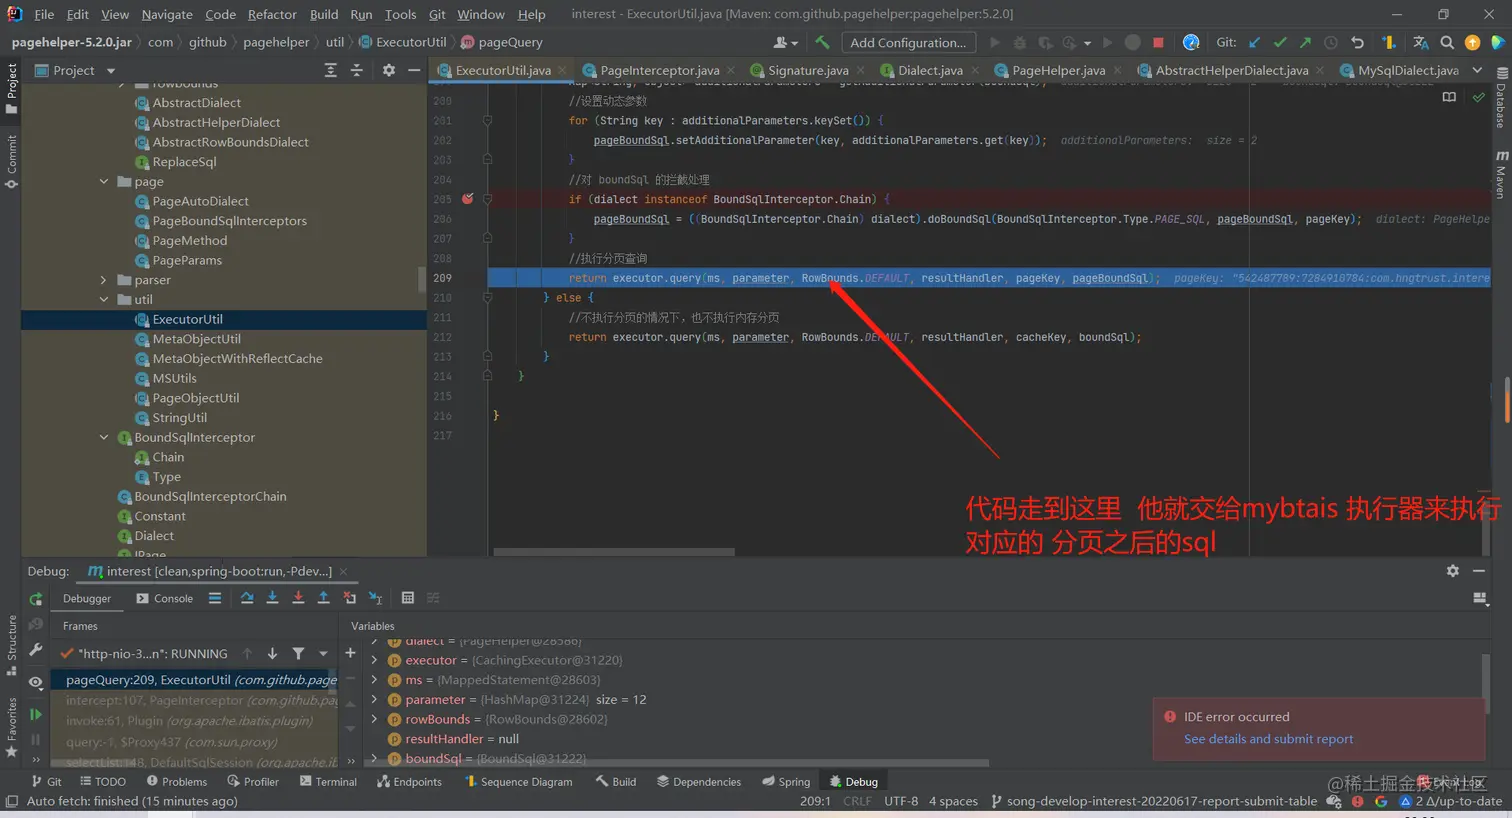Click UTF-8 encoding in status bar
The height and width of the screenshot is (818, 1512).
click(901, 801)
